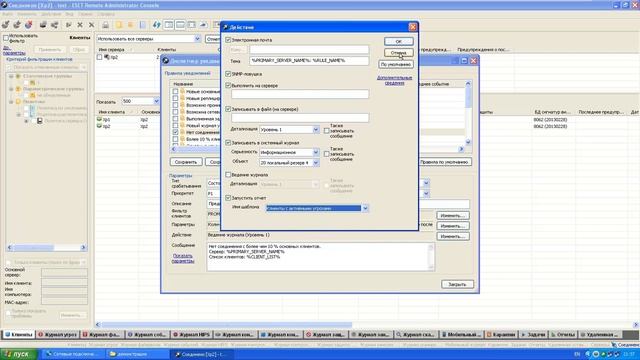The width and height of the screenshot is (640, 360).
Task: Click the folder icon of the rule "Нет соединения"
Action: point(182,132)
